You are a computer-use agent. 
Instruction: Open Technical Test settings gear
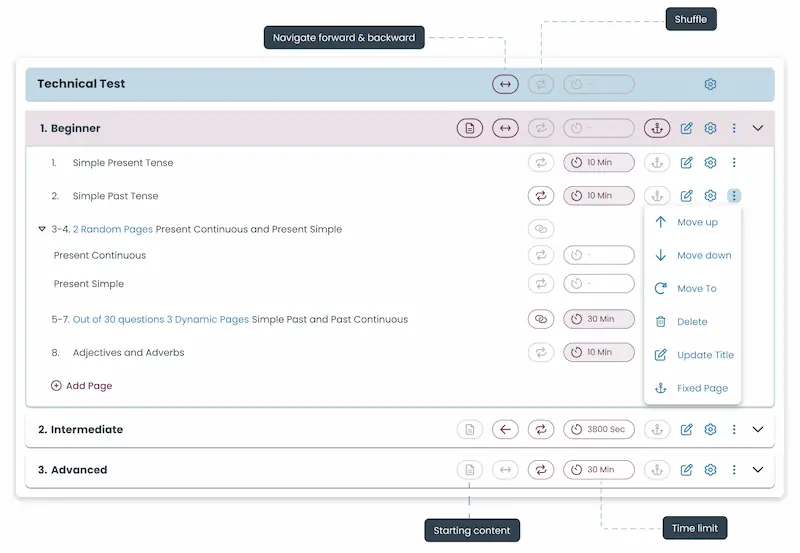tap(710, 84)
